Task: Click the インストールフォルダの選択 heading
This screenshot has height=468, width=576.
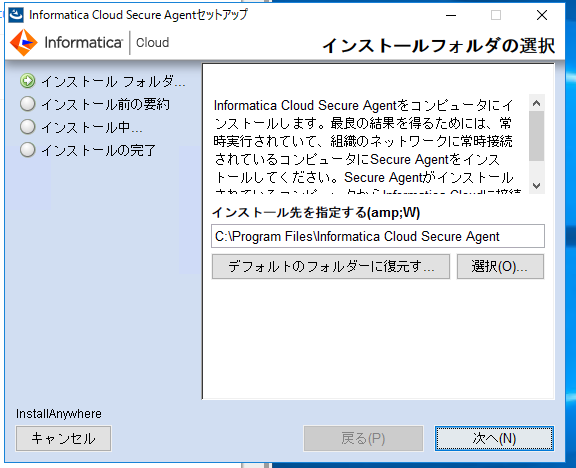Action: click(439, 46)
